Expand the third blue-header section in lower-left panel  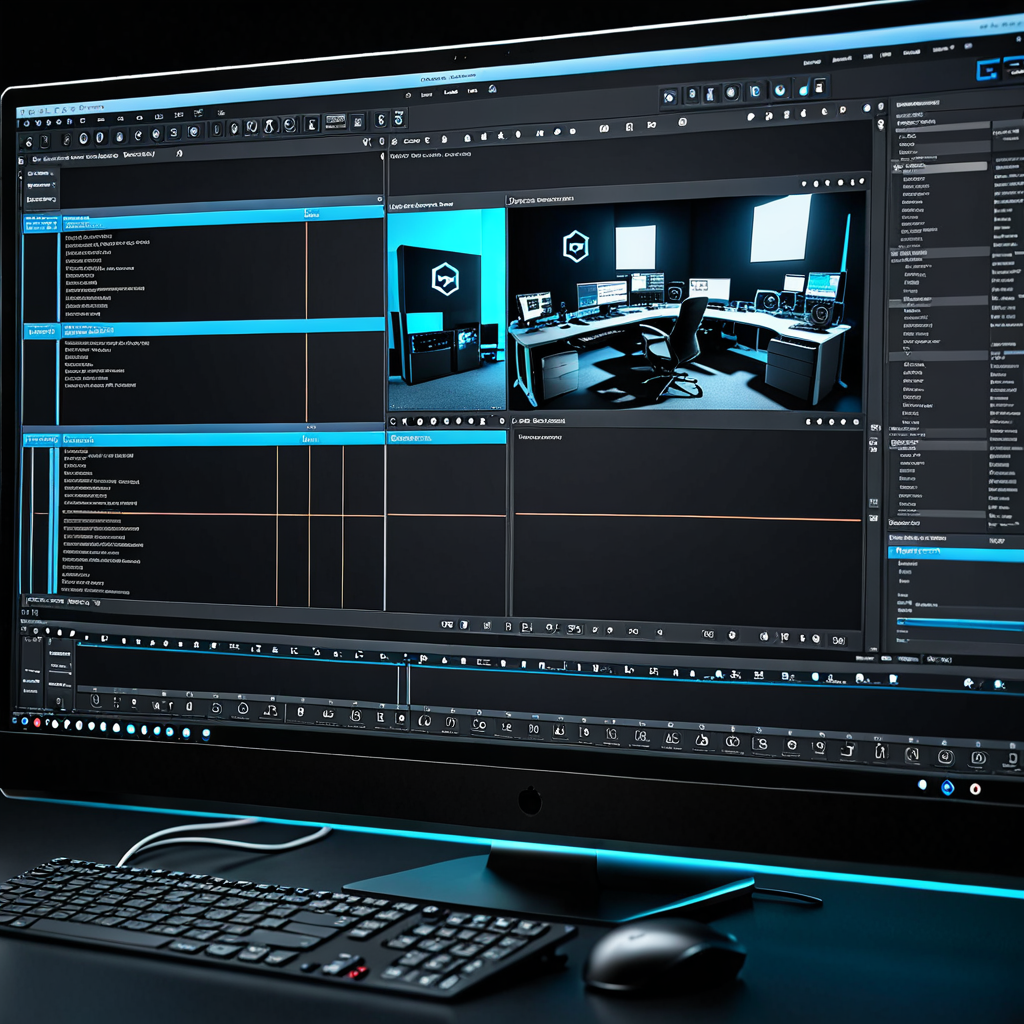[x=42, y=439]
